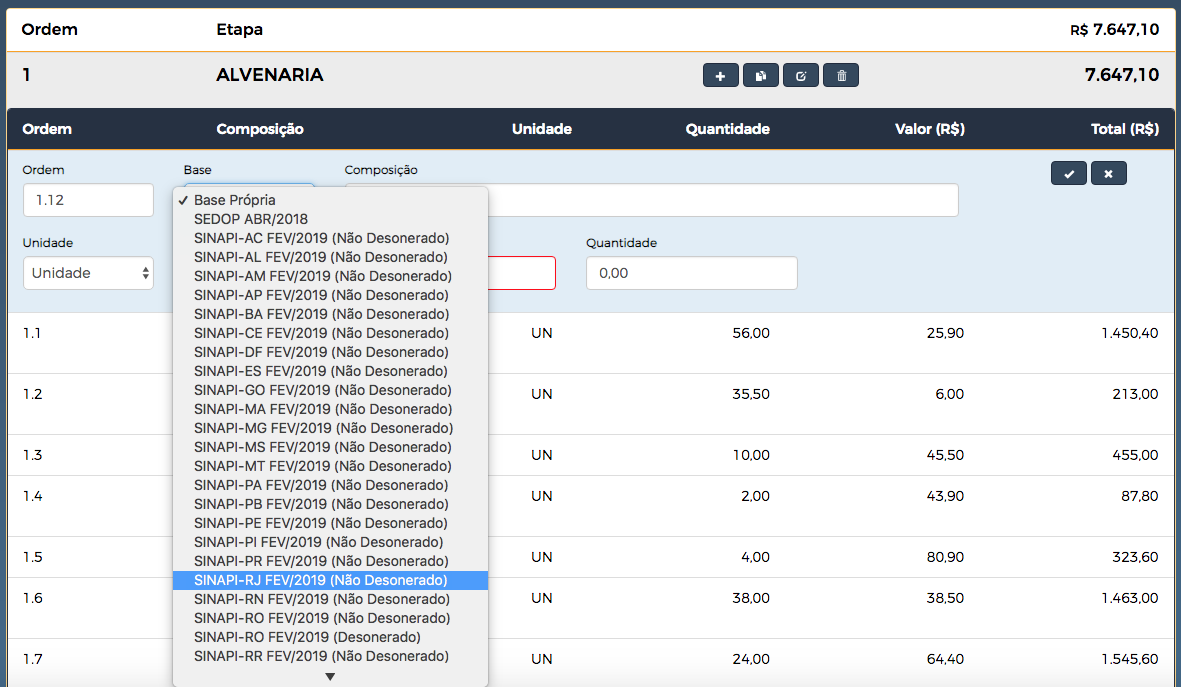Click value 43,90 in row 1.4
This screenshot has height=687, width=1181.
pyautogui.click(x=945, y=496)
